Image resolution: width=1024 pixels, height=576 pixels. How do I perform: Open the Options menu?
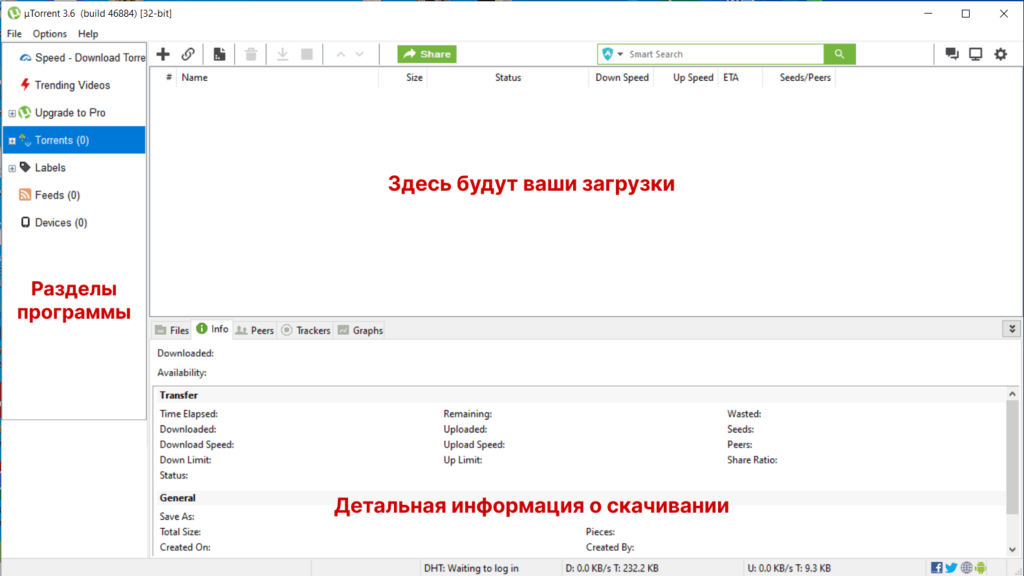(x=49, y=34)
